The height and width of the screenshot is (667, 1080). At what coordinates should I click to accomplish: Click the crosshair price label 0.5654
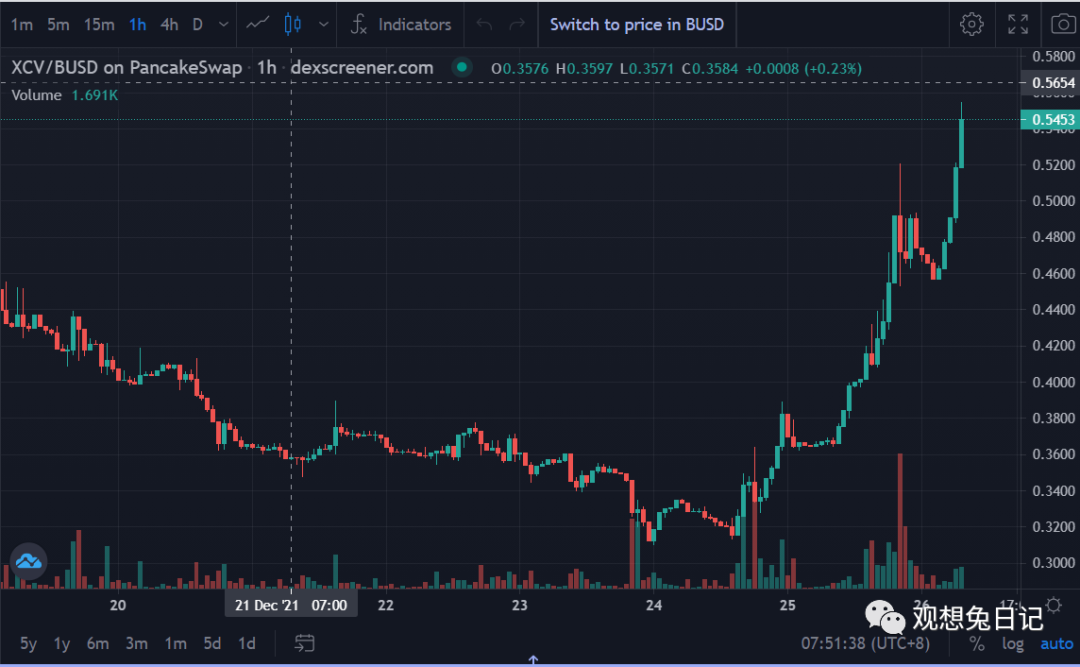1052,83
